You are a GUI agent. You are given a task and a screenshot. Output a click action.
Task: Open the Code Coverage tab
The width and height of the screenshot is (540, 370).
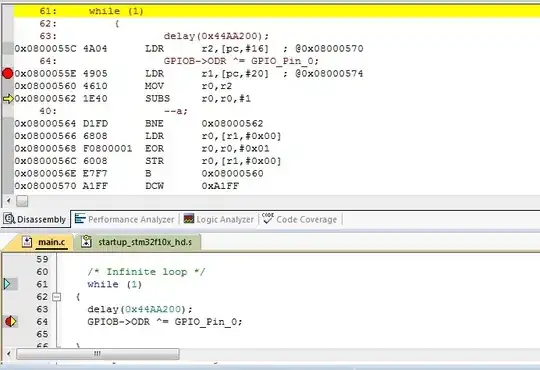[x=300, y=219]
